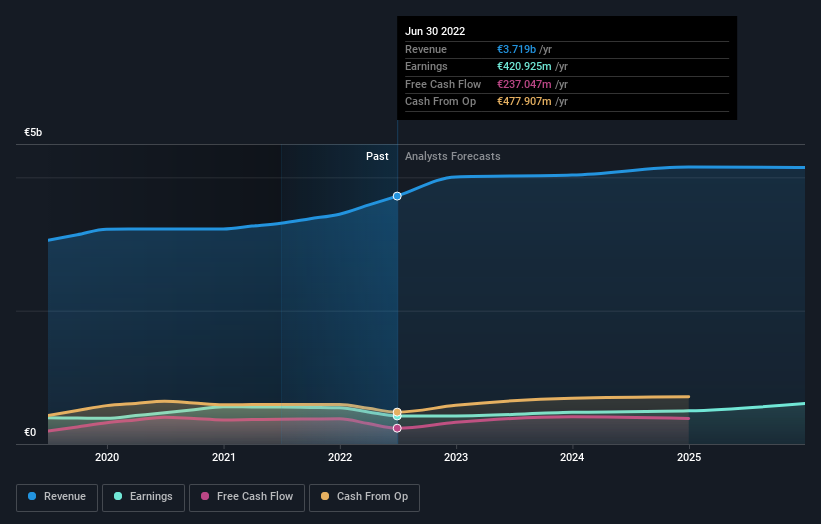
Task: Click the blue Revenue data point marker
Action: [x=397, y=196]
